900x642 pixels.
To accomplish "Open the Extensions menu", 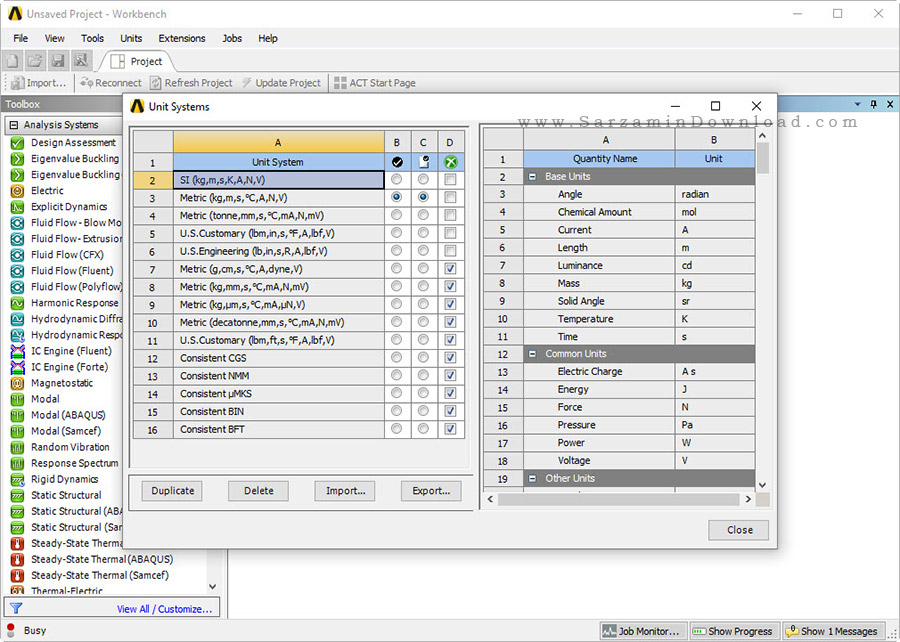I will click(x=182, y=38).
